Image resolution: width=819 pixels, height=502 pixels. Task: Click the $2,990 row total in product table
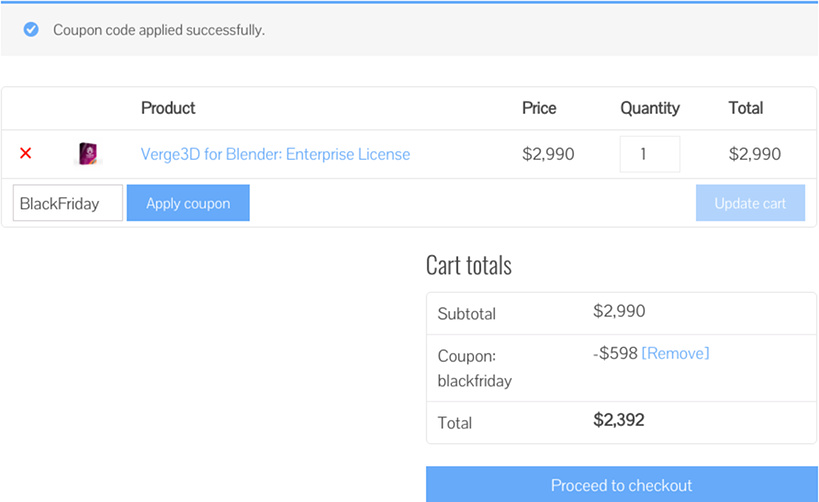point(755,154)
